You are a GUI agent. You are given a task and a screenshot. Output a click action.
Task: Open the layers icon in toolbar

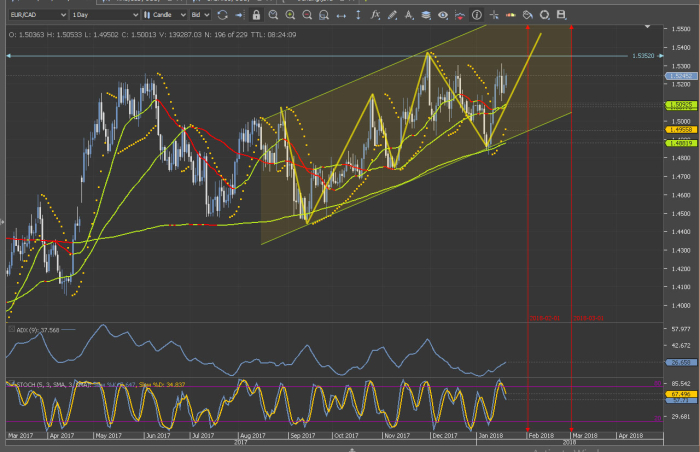coord(426,15)
